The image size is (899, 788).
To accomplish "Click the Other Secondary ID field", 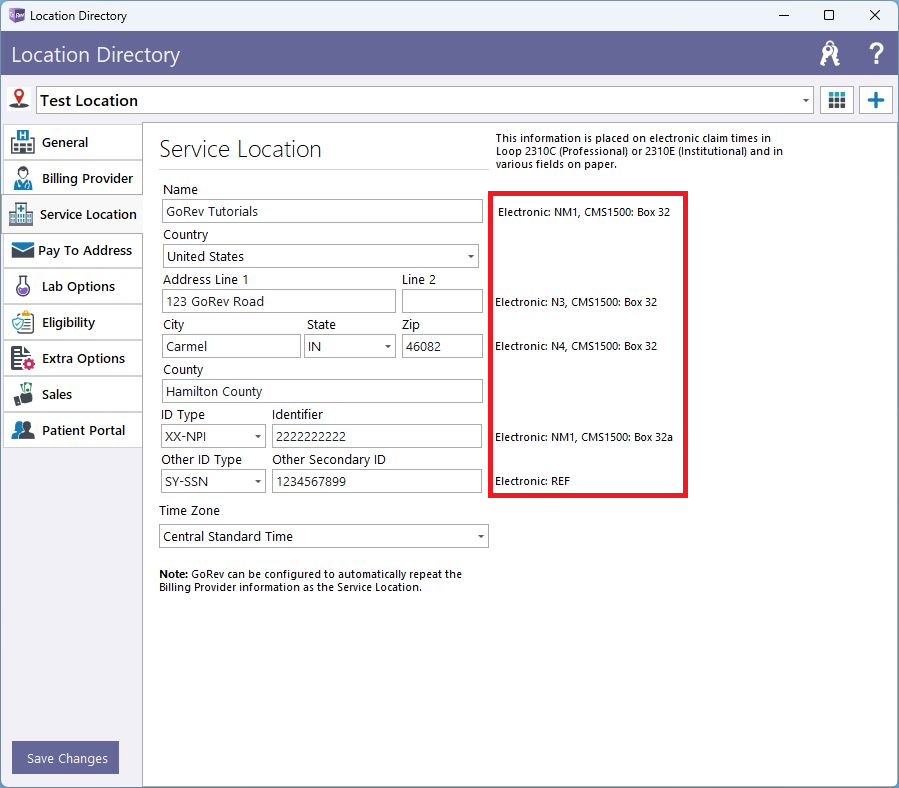I will pos(377,482).
